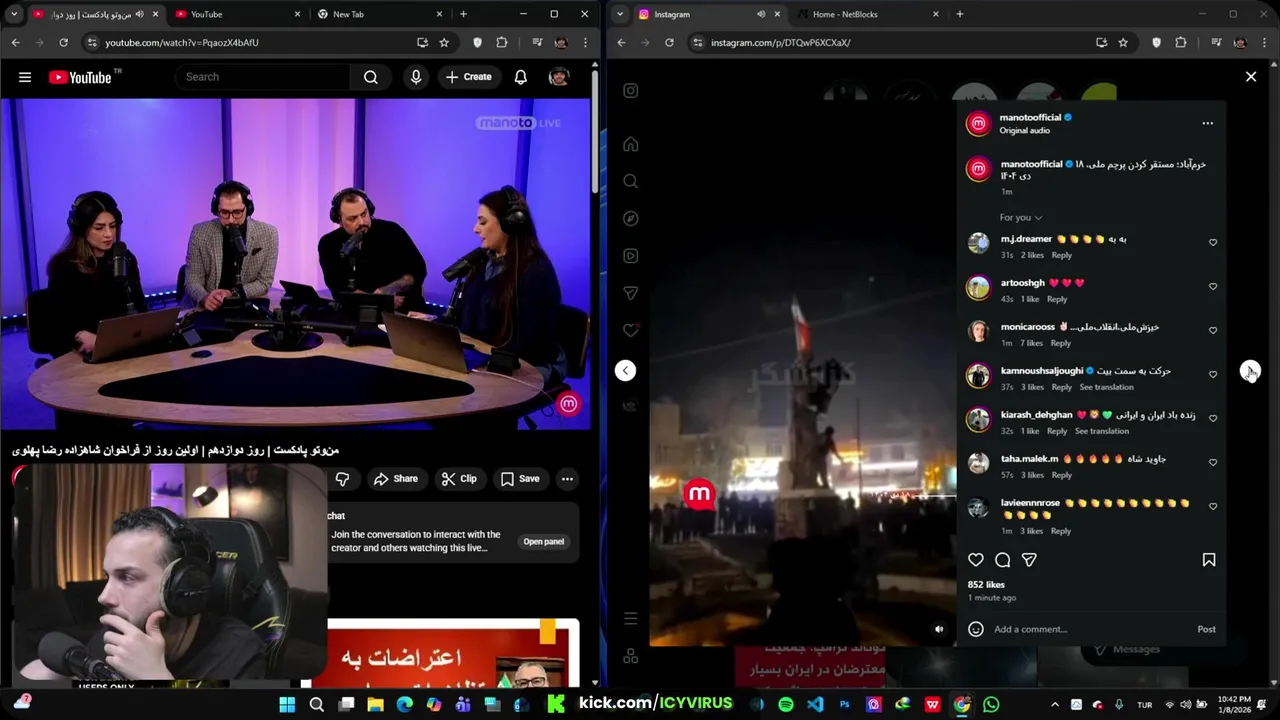Open extensions puzzle icon in YouTube window
Viewport: 1280px width, 720px height.
[x=502, y=43]
